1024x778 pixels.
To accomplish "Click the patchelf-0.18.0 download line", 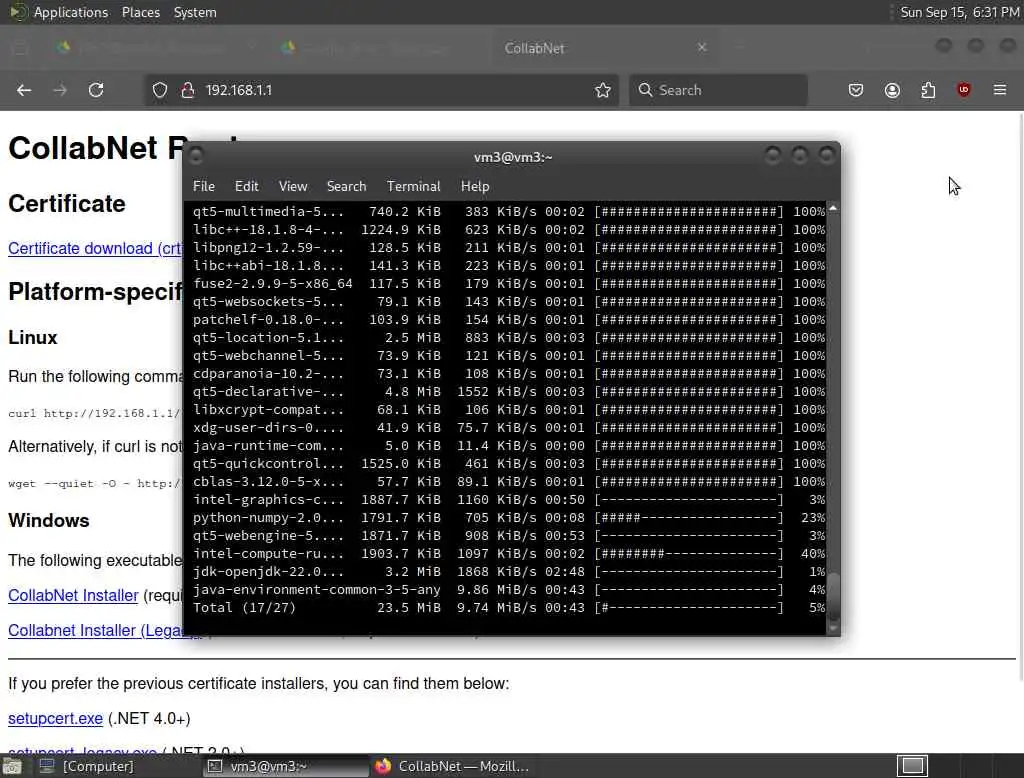I will tap(509, 319).
